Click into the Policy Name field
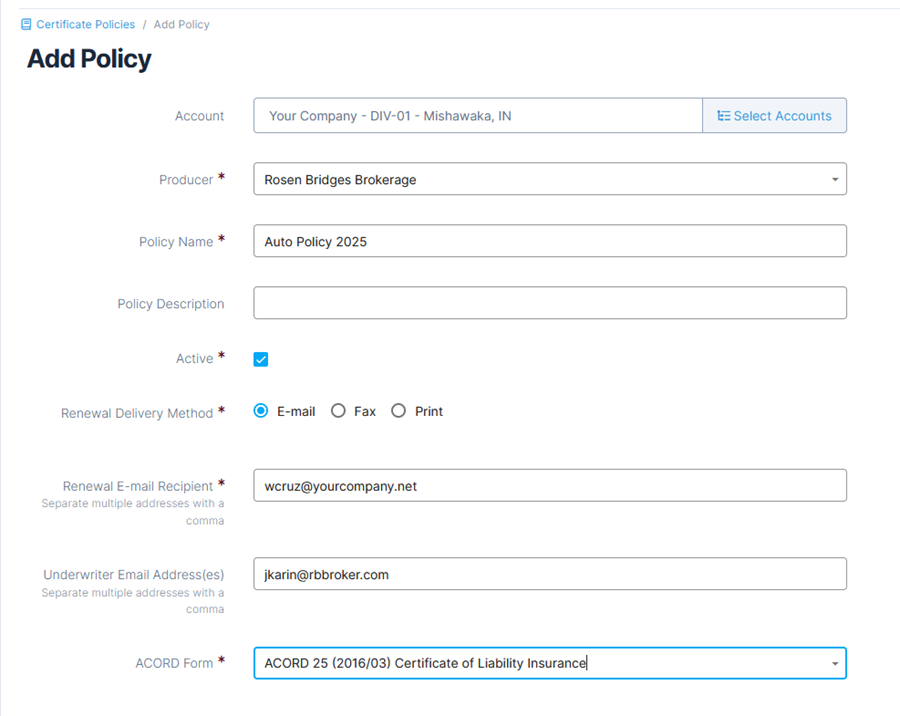This screenshot has height=716, width=900. (550, 241)
